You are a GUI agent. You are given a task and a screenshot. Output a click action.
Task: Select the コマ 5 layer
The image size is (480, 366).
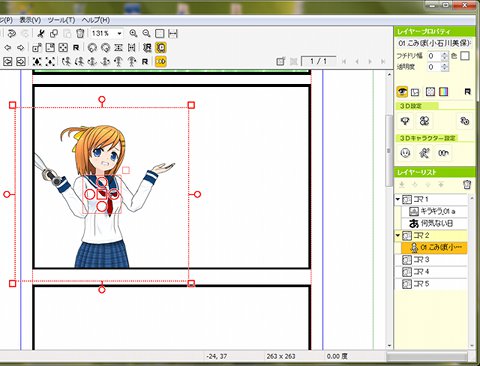pos(431,284)
